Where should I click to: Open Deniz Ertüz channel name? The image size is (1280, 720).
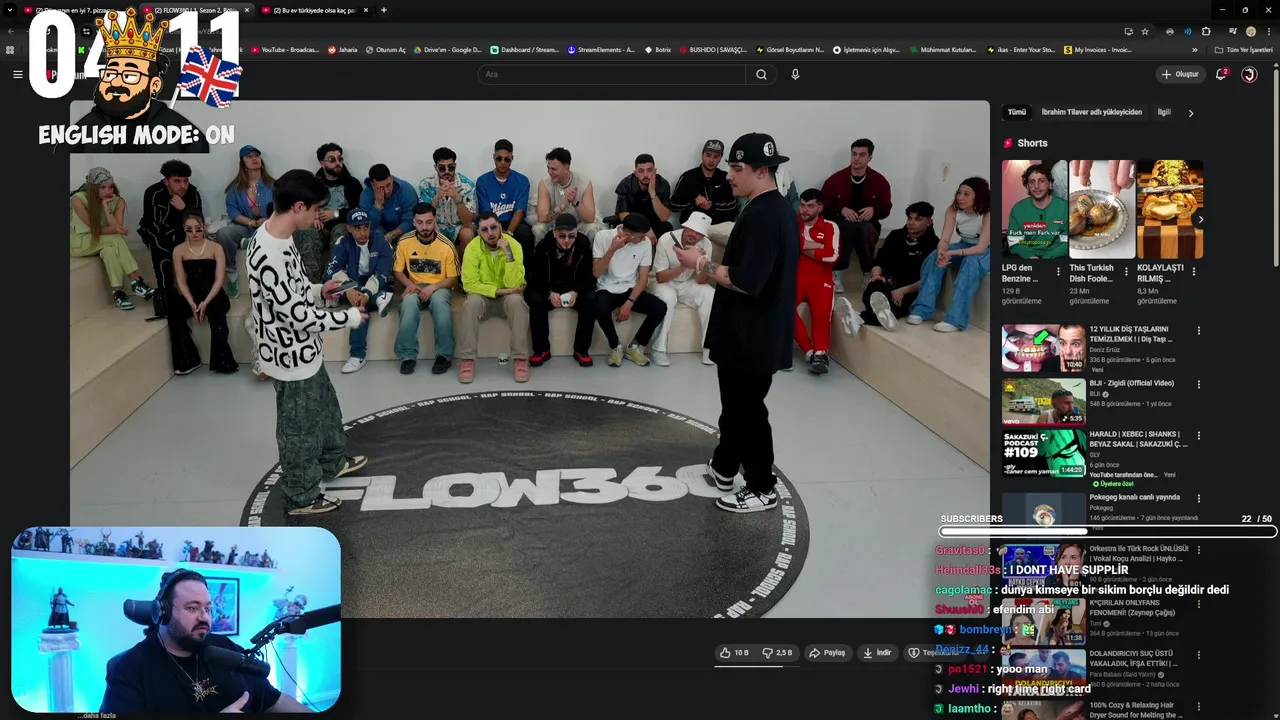1106,350
